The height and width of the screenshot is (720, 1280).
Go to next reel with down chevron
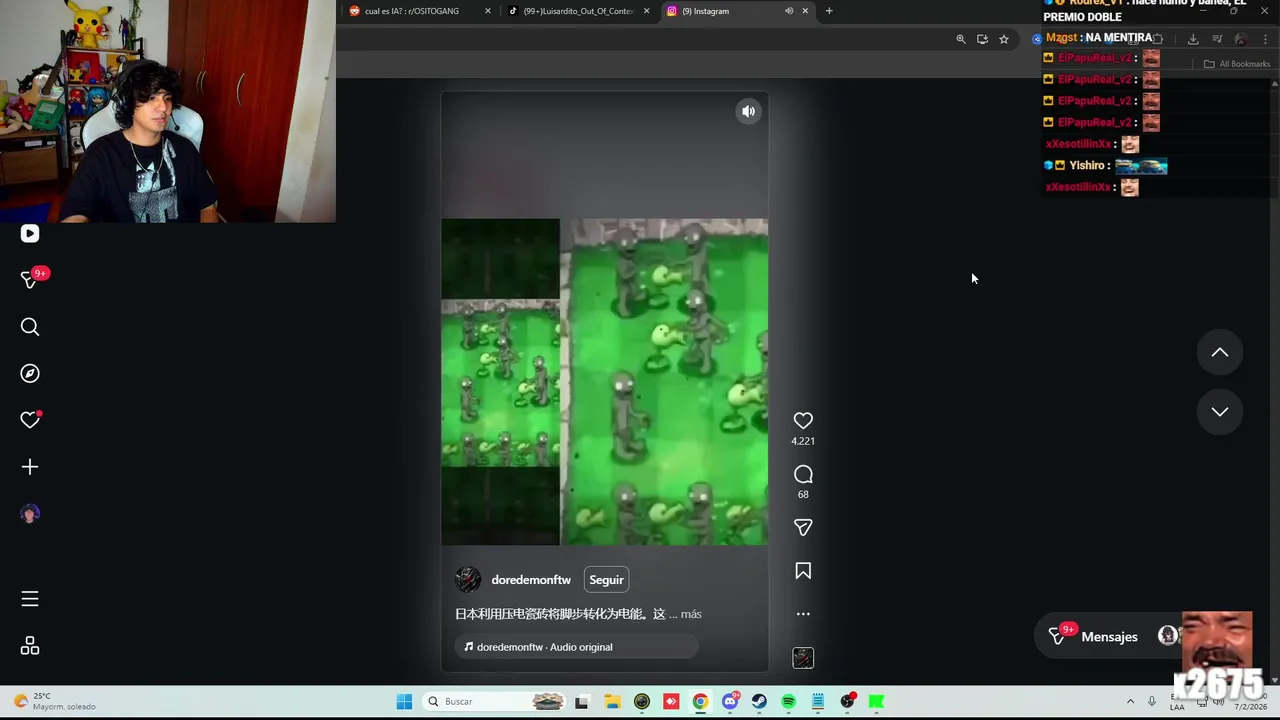pyautogui.click(x=1220, y=412)
